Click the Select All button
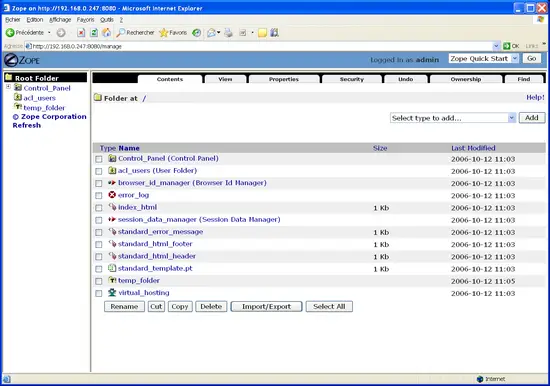 click(329, 306)
